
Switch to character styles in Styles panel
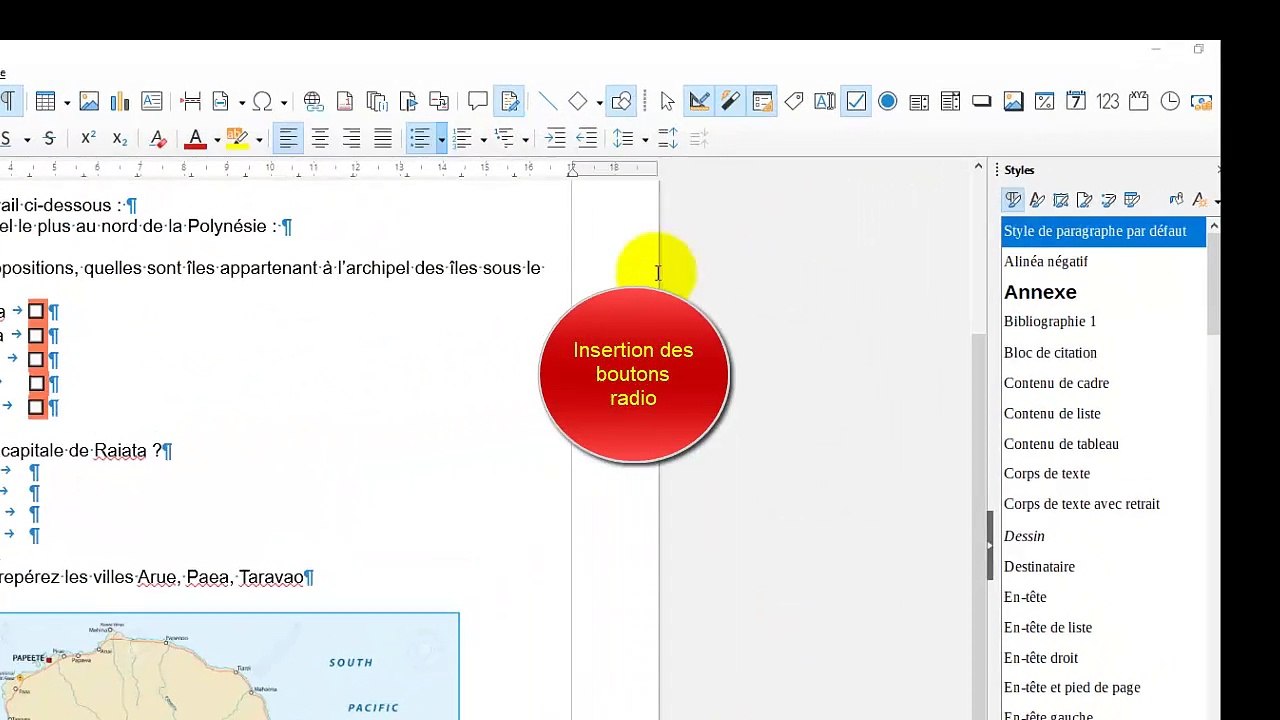point(1037,200)
